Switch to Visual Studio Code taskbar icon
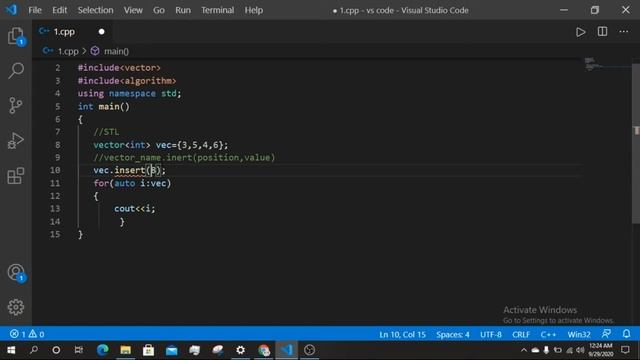The width and height of the screenshot is (640, 360). 287,350
